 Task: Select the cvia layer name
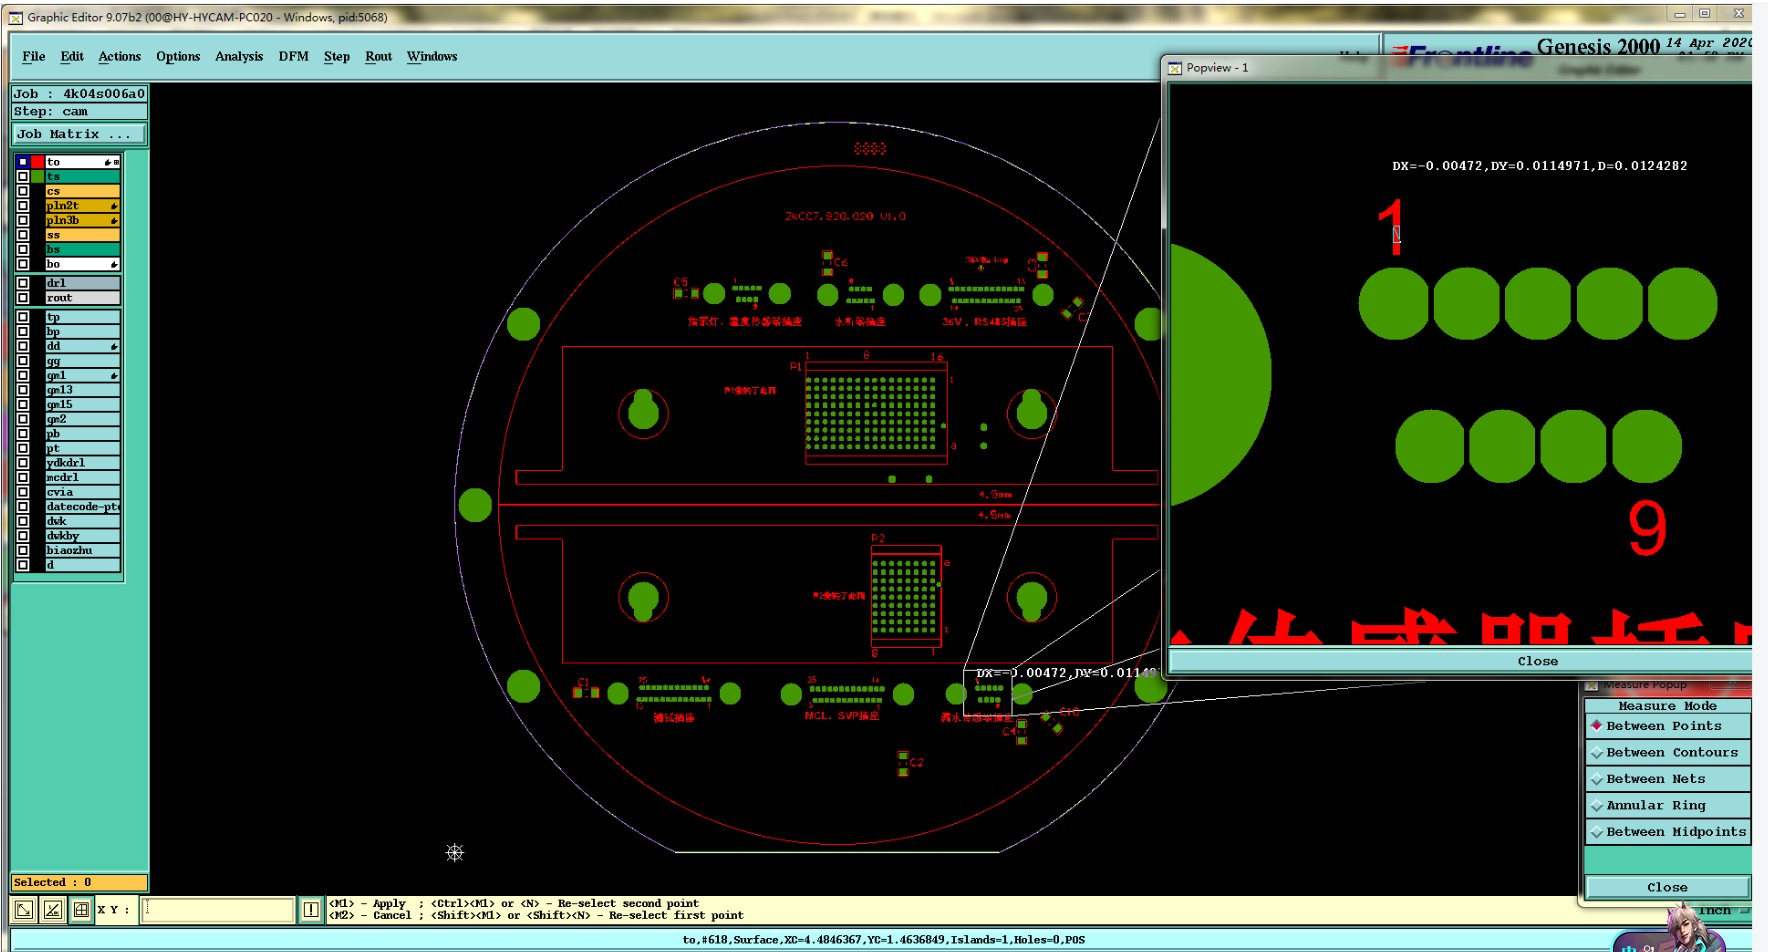(x=83, y=492)
